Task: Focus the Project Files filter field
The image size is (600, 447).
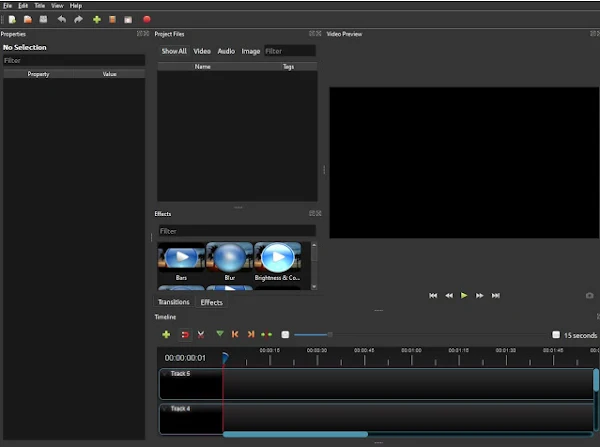Action: coord(290,51)
